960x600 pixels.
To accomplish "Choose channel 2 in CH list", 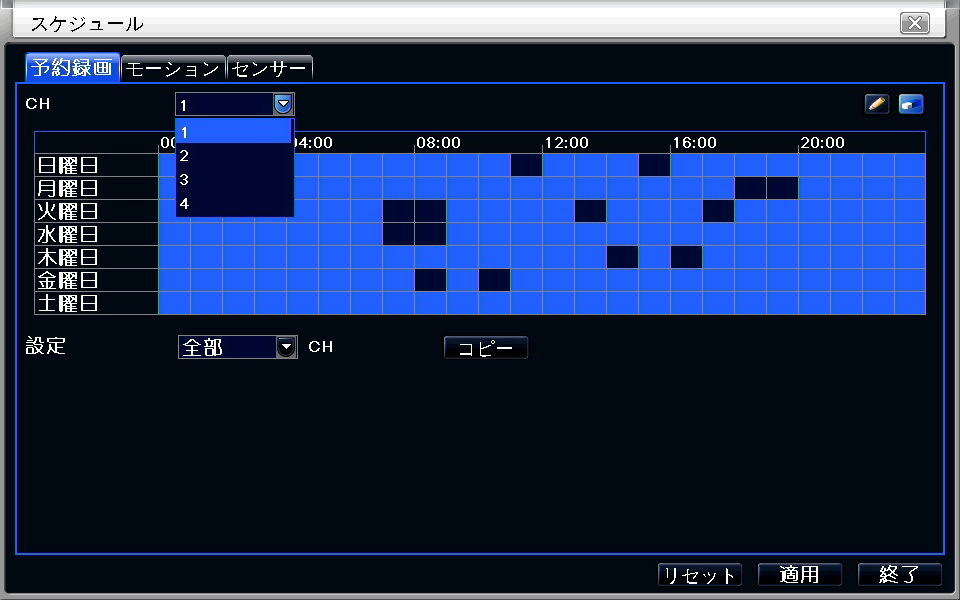I will coord(234,156).
